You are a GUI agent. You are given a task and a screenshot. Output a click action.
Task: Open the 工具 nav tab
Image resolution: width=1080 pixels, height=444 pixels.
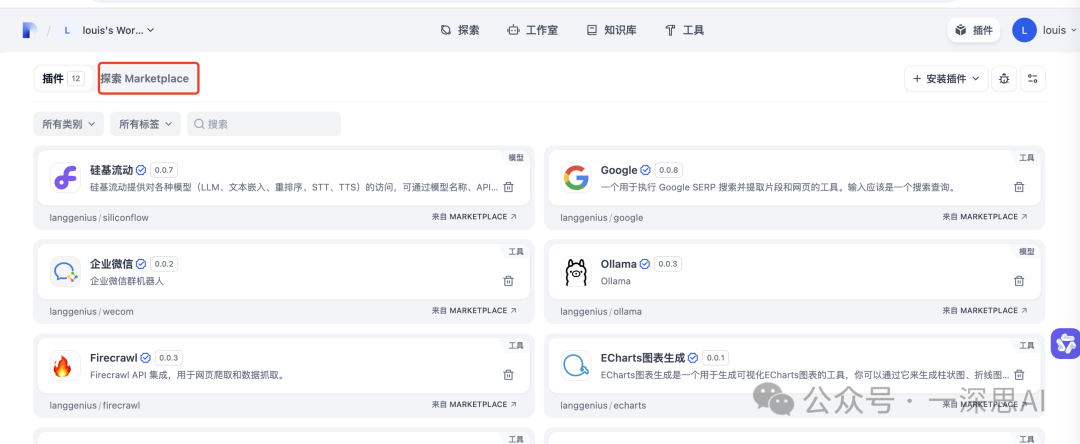[684, 30]
